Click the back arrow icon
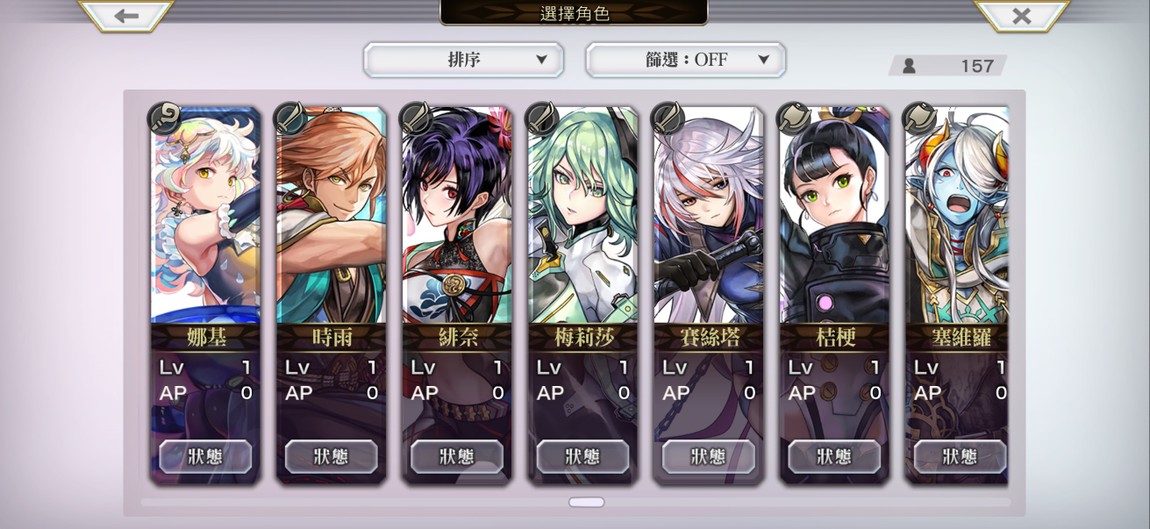The height and width of the screenshot is (529, 1150). pyautogui.click(x=126, y=15)
